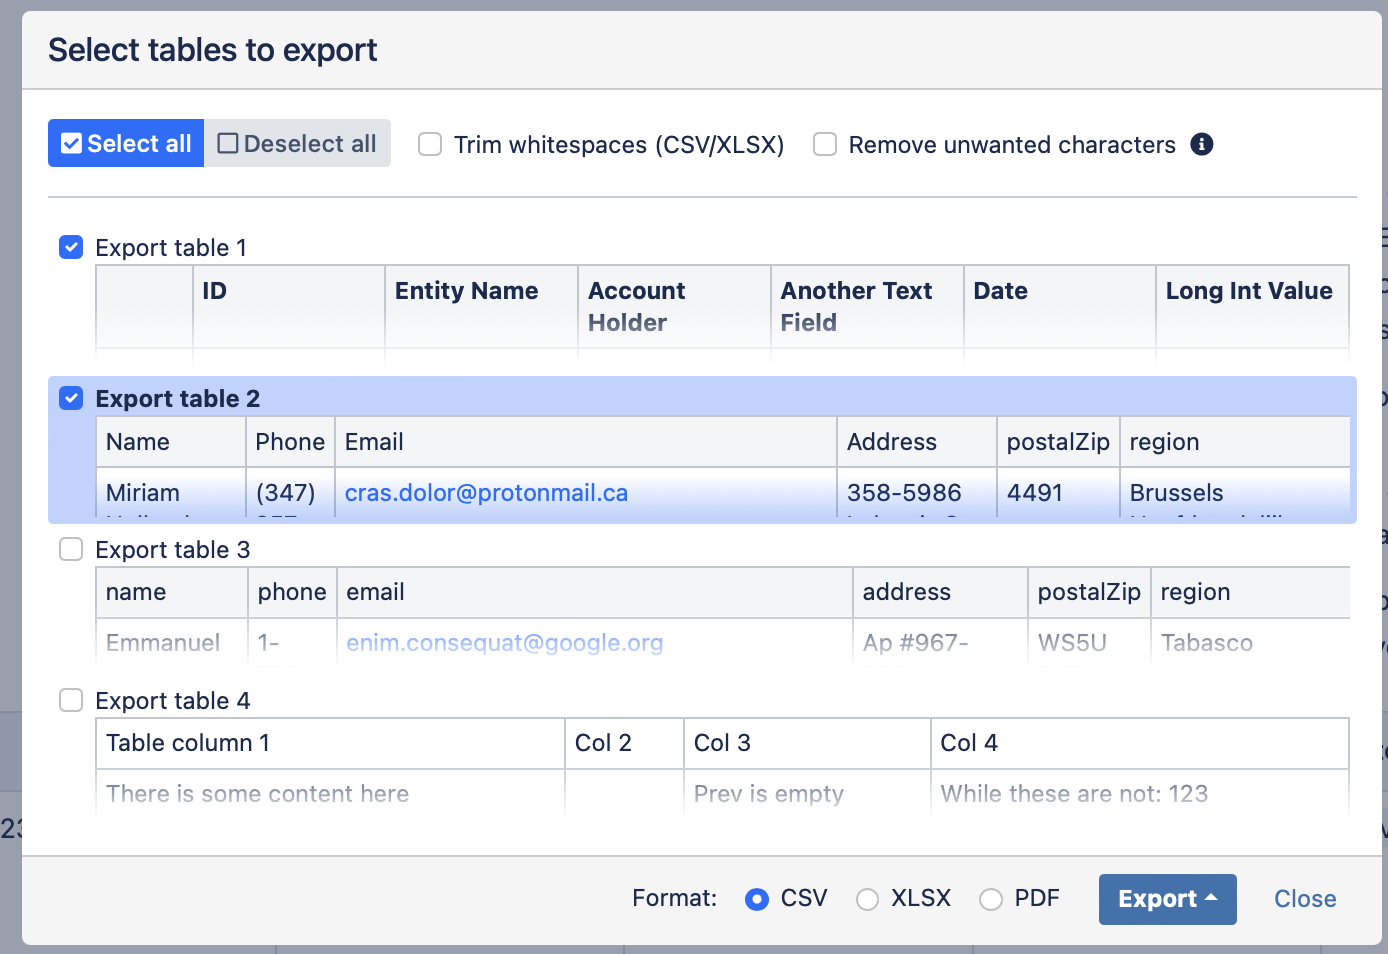The width and height of the screenshot is (1388, 954).
Task: Uncheck Export table 2 checkbox
Action: (71, 398)
